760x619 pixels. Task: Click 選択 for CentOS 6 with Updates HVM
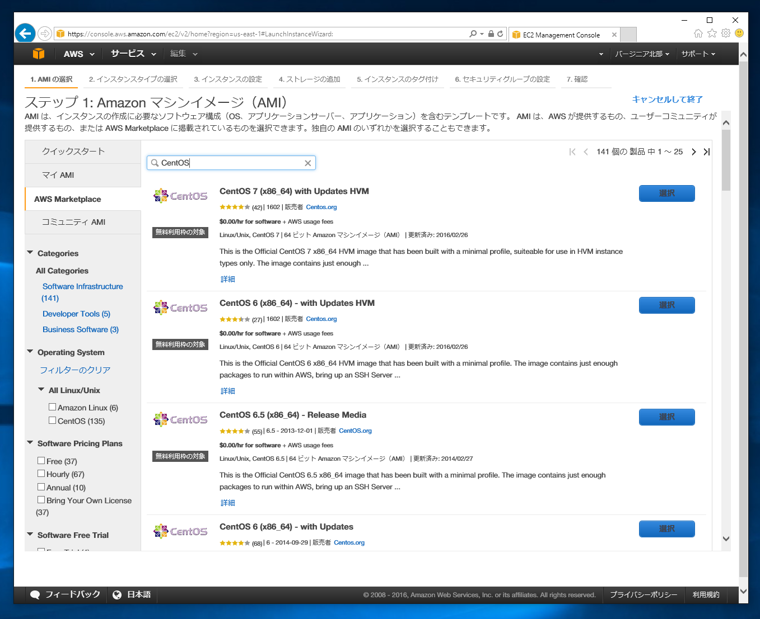click(666, 305)
